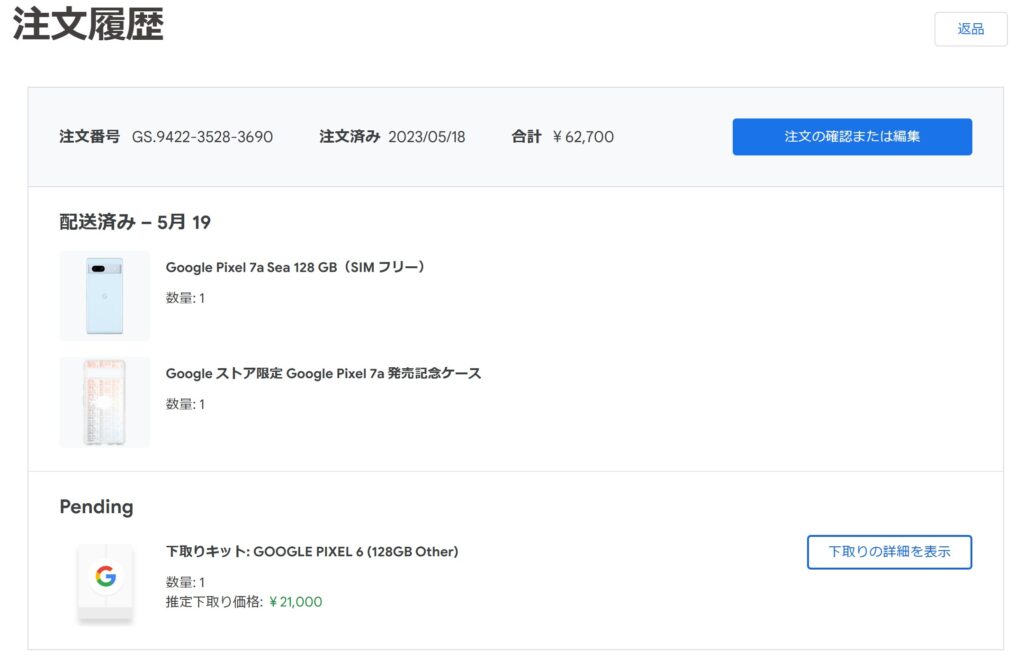Screen dimensions: 1024x661
Task: Click the Pending section heading
Action: coord(97,507)
